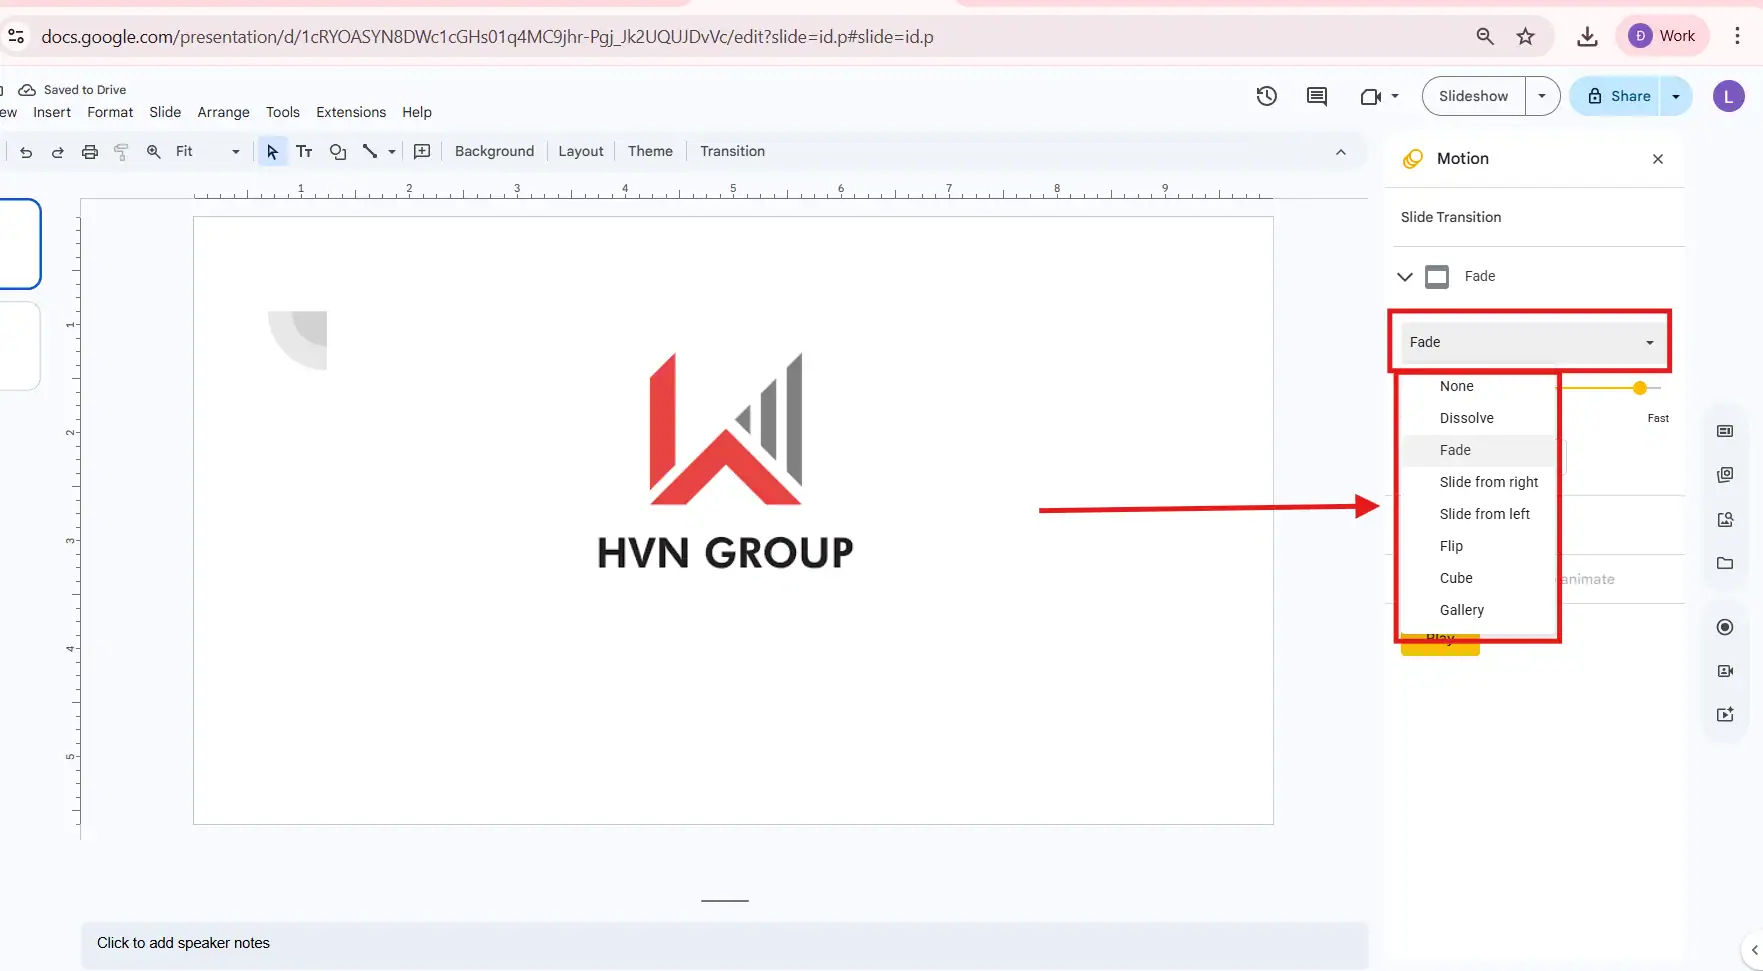Click the Background toolbar button
1763x971 pixels.
coord(494,152)
